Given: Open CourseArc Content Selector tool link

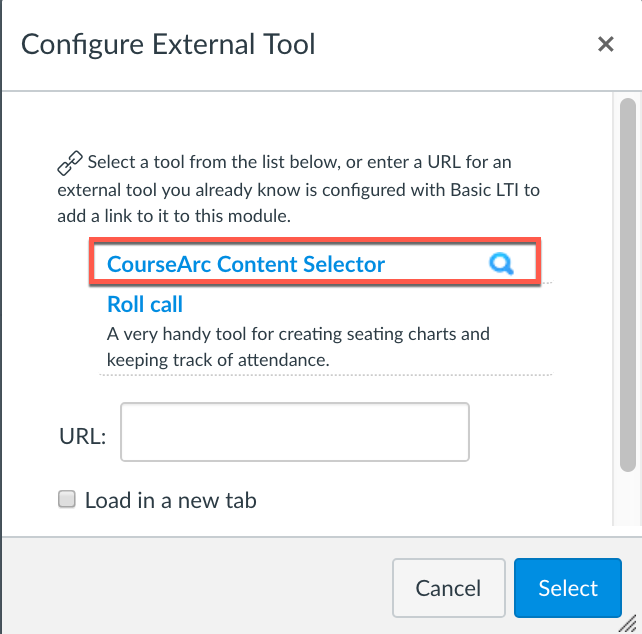Looking at the screenshot, I should tap(246, 264).
